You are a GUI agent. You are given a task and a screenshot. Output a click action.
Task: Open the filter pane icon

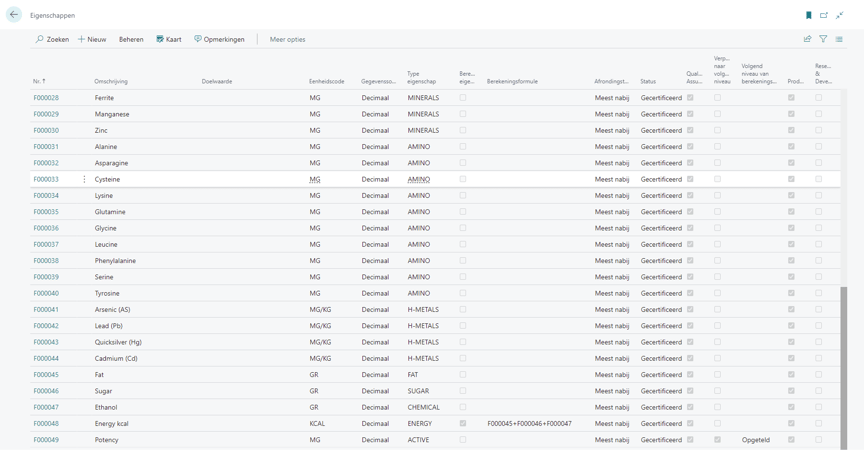(x=823, y=39)
